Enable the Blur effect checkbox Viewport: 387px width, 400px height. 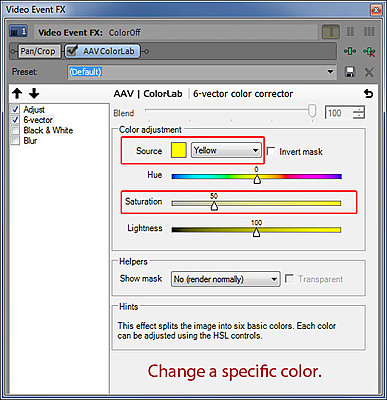pos(15,140)
